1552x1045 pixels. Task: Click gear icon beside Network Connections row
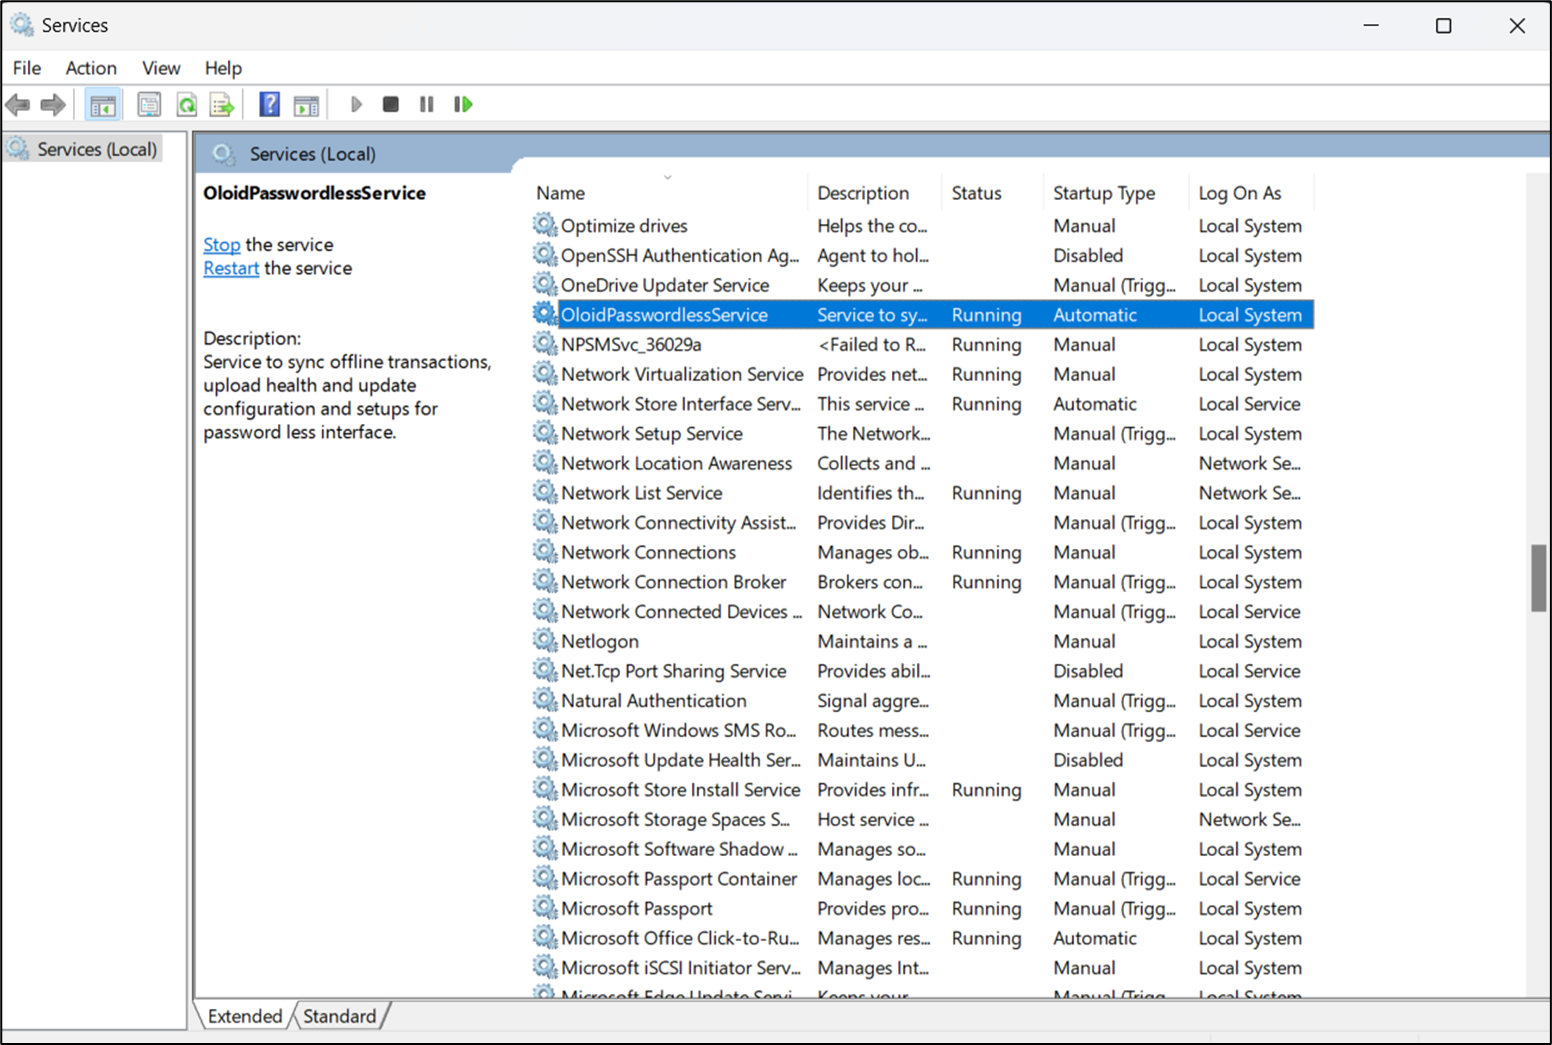[x=544, y=552]
